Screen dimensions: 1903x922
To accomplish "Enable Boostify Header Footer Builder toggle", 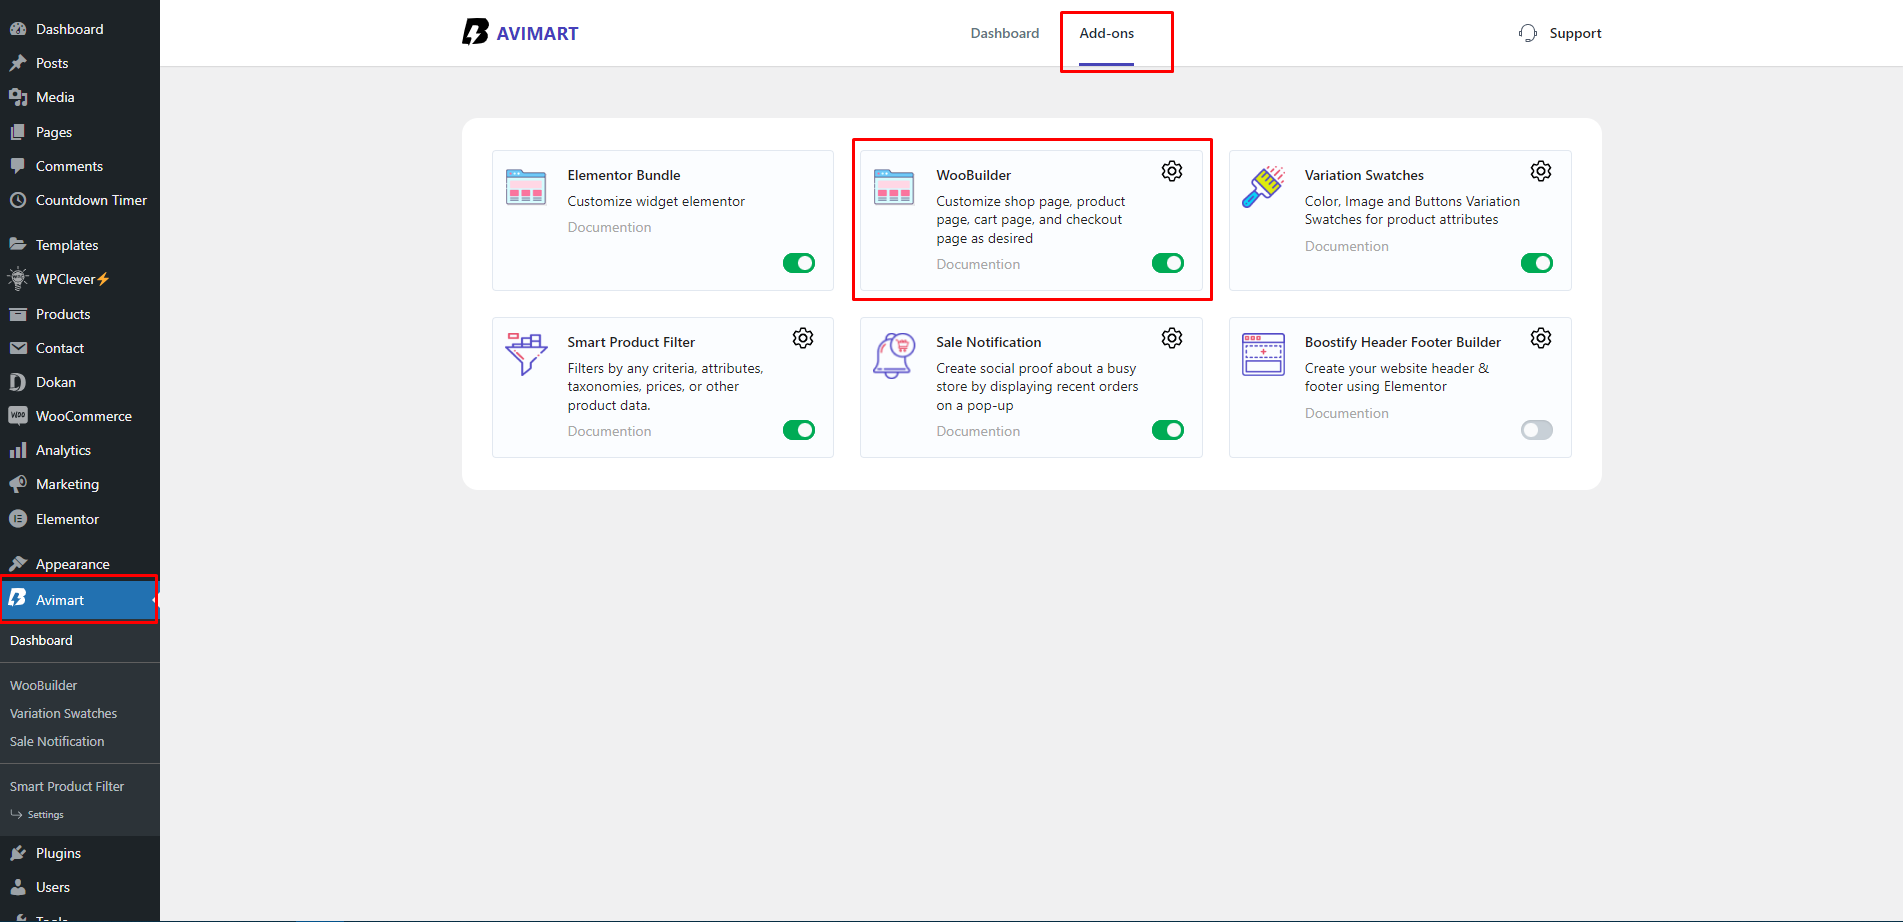I will (1537, 430).
